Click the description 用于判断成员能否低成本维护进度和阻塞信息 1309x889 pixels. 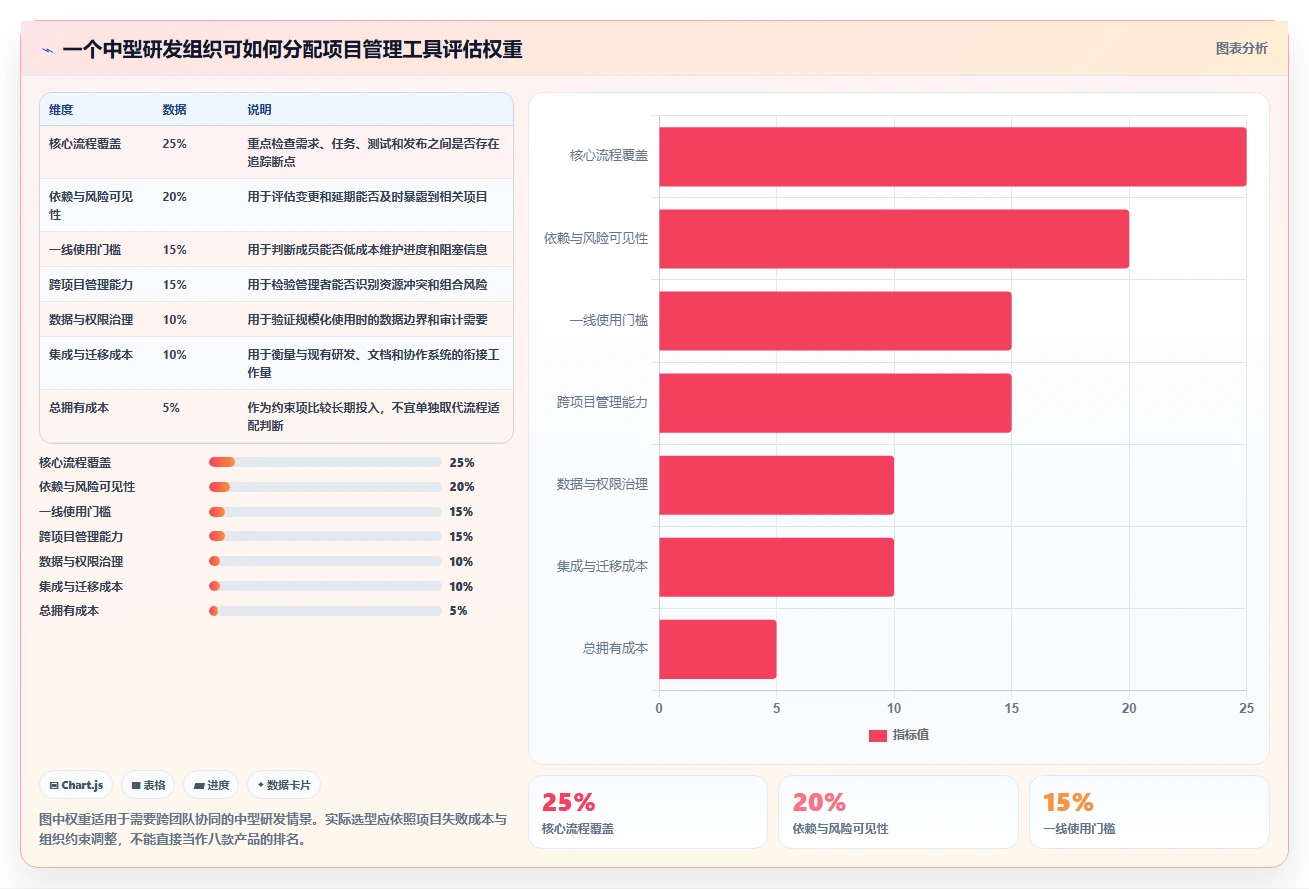[368, 250]
